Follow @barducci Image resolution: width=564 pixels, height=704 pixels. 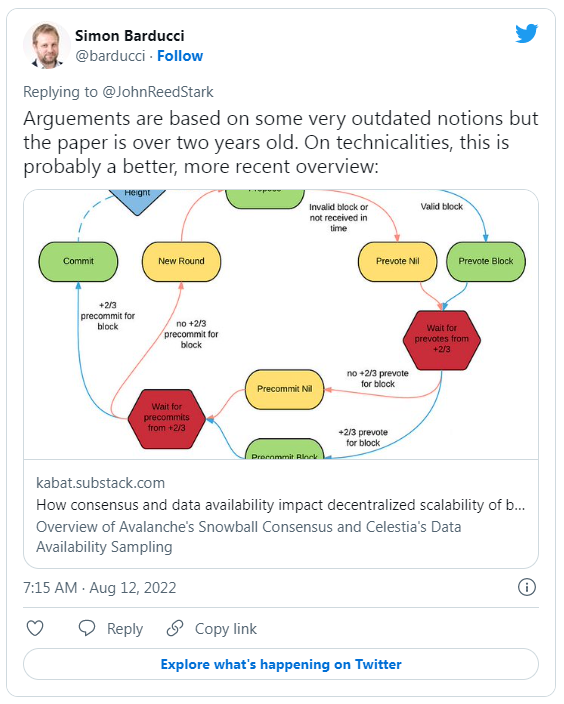(x=180, y=56)
